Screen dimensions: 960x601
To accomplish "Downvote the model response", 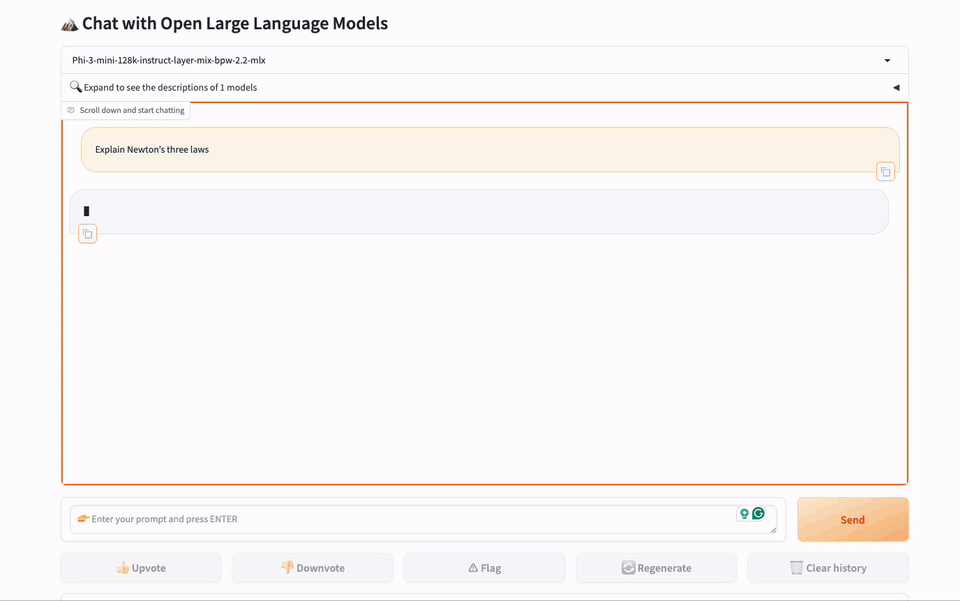I will (x=312, y=568).
